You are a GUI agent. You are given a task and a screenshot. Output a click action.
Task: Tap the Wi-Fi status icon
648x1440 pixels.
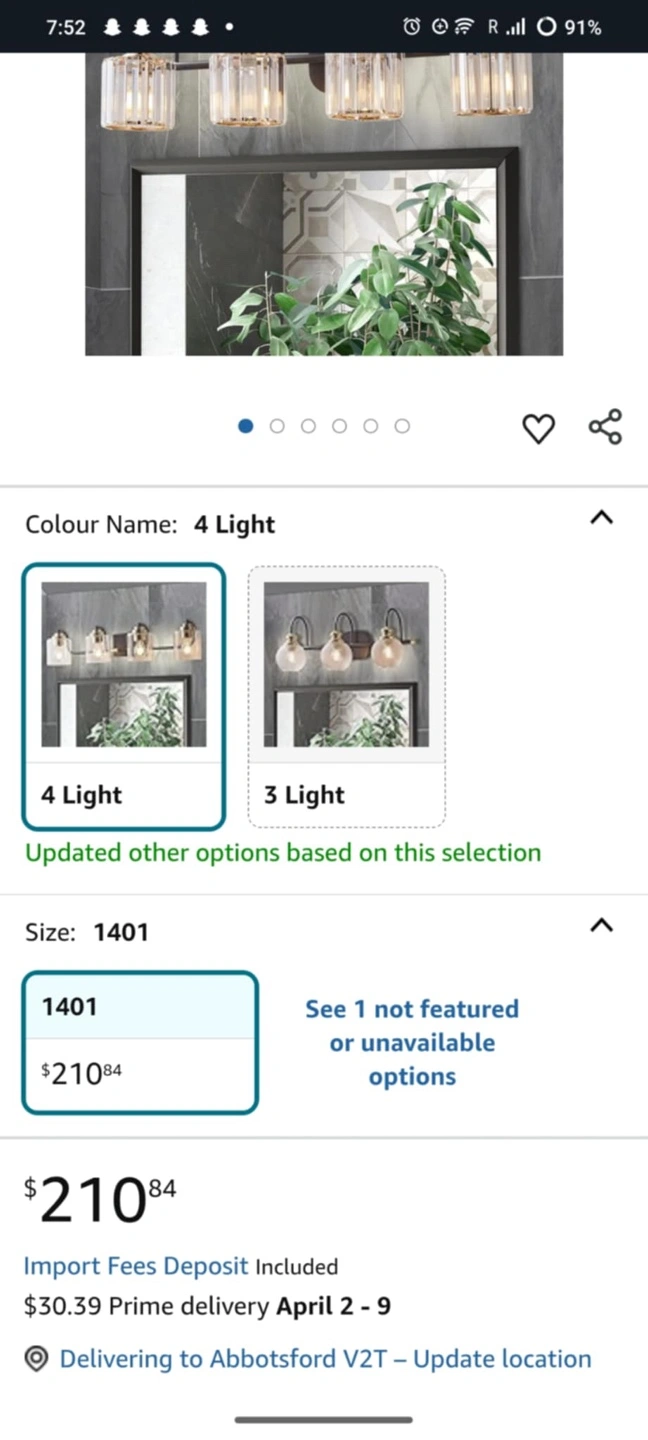pyautogui.click(x=464, y=27)
